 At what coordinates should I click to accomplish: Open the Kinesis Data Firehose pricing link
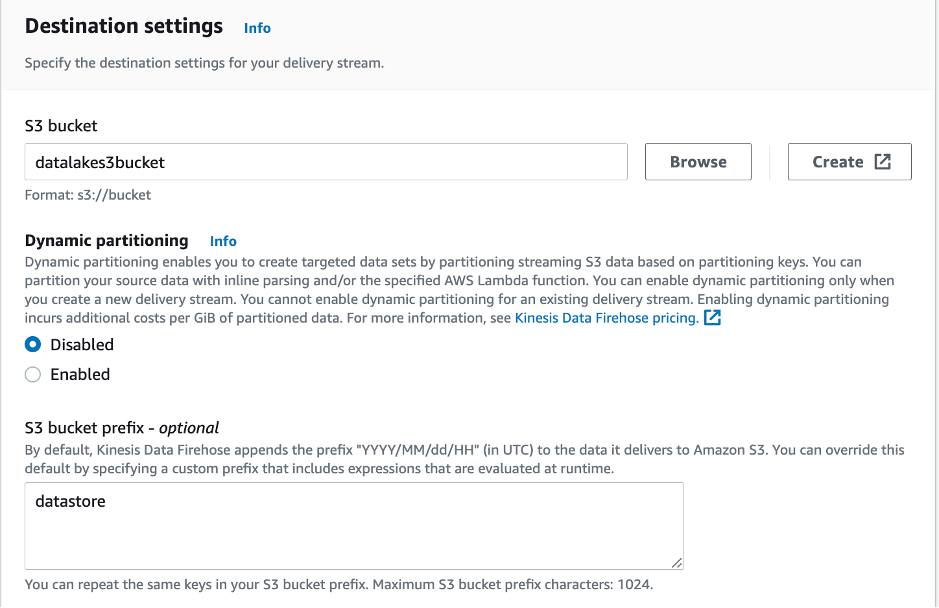(606, 318)
